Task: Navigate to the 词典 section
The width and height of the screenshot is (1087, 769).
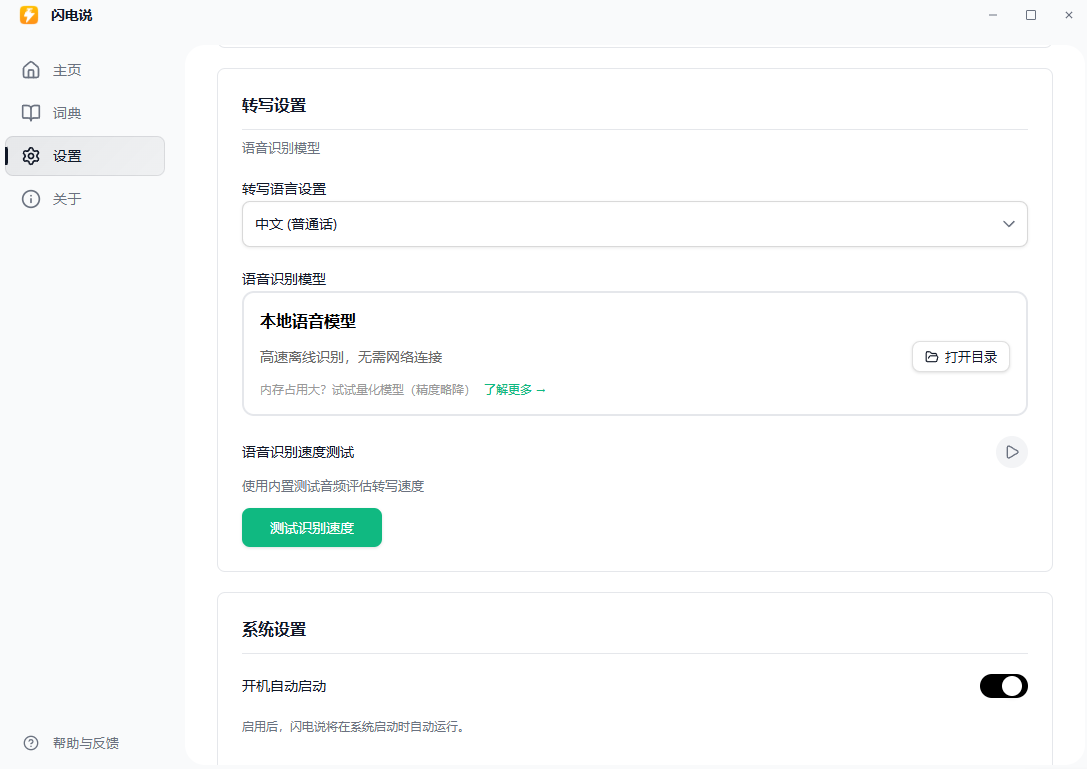Action: click(x=67, y=112)
